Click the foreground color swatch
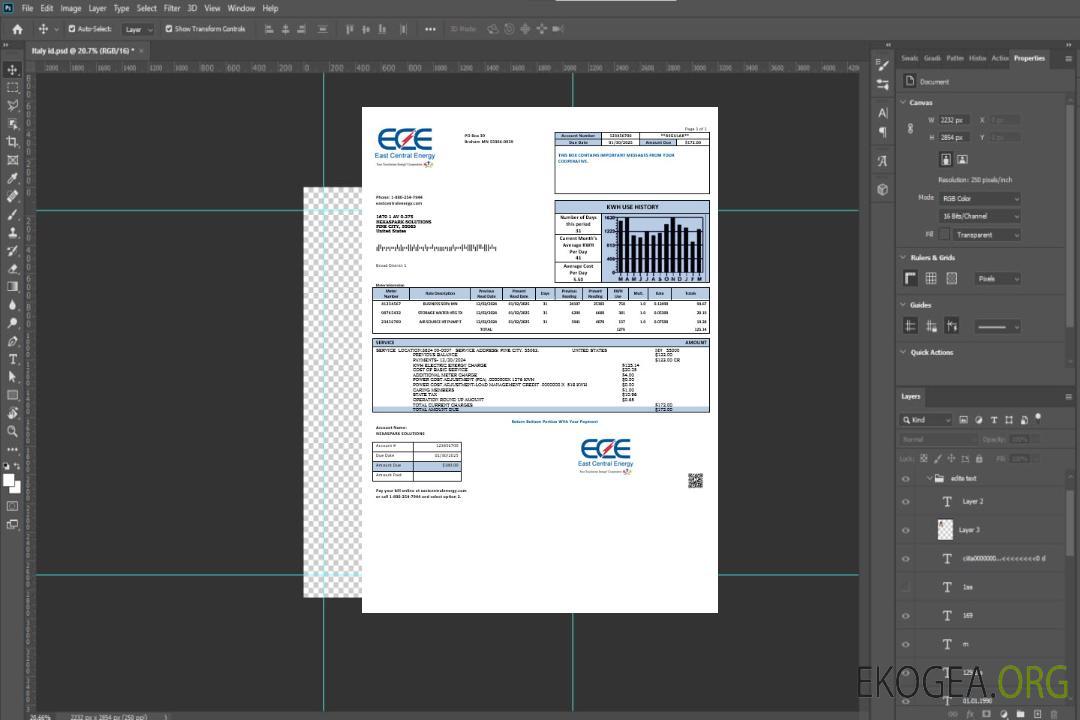This screenshot has height=720, width=1080. click(9, 481)
